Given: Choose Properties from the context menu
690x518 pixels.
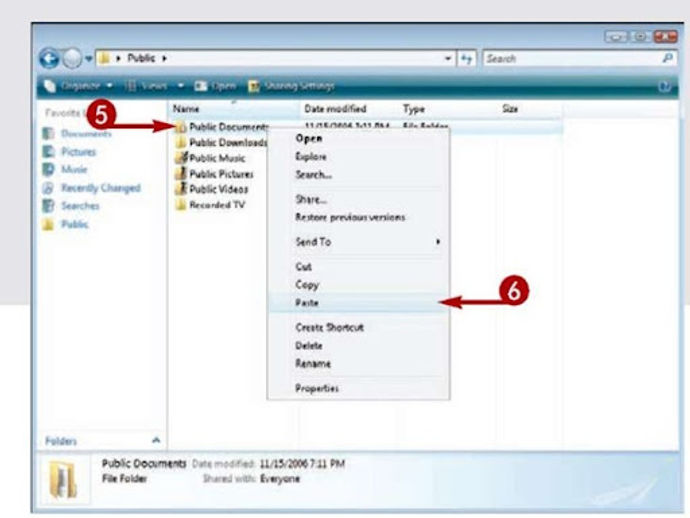Looking at the screenshot, I should [358, 388].
